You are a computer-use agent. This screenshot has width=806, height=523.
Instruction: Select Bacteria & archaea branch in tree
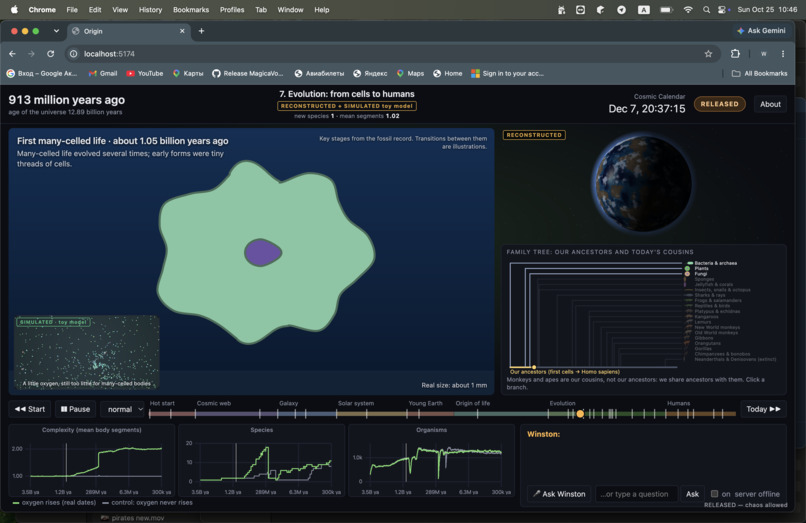coord(715,263)
